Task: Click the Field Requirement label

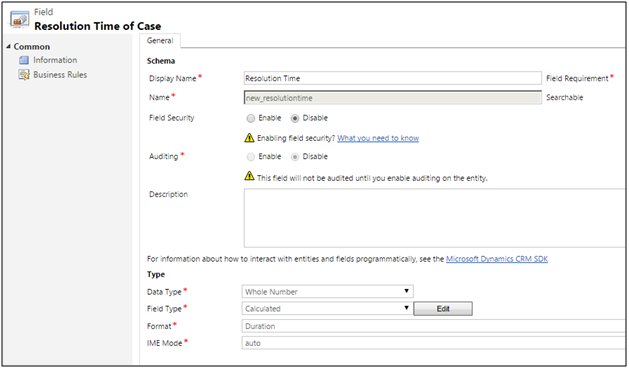Action: [577, 79]
